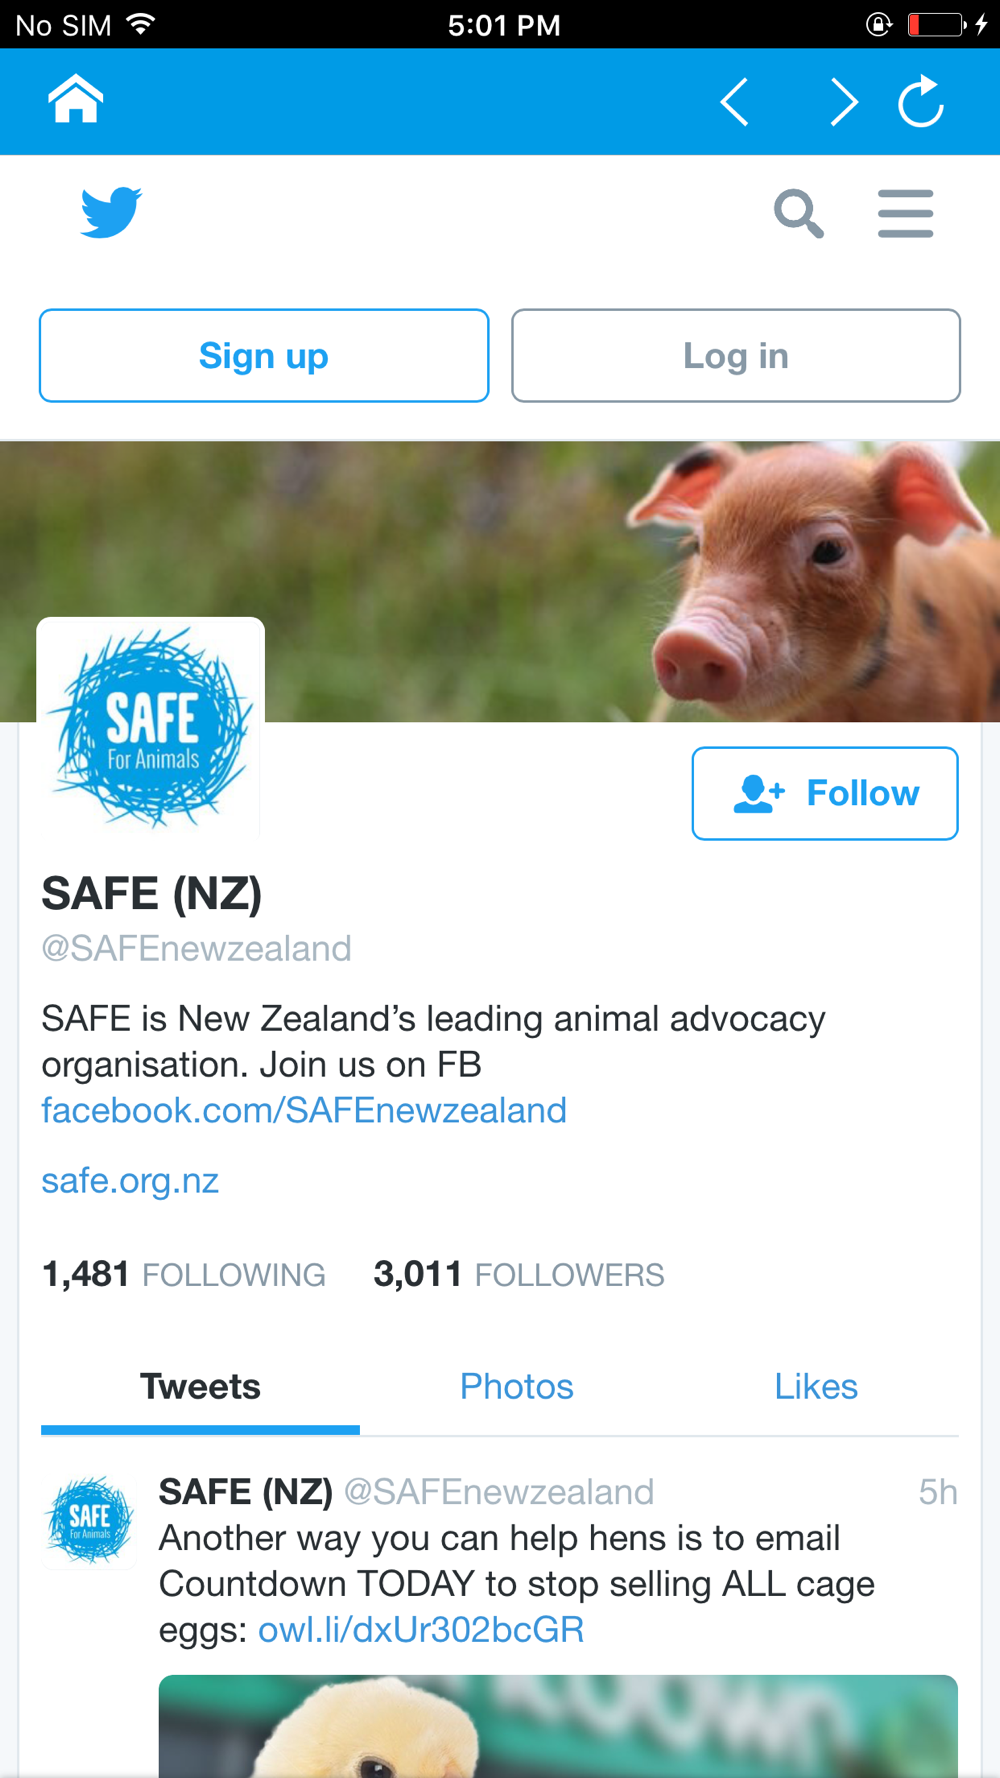Click the Log in button
Screen dimensions: 1000x1778
tap(736, 356)
